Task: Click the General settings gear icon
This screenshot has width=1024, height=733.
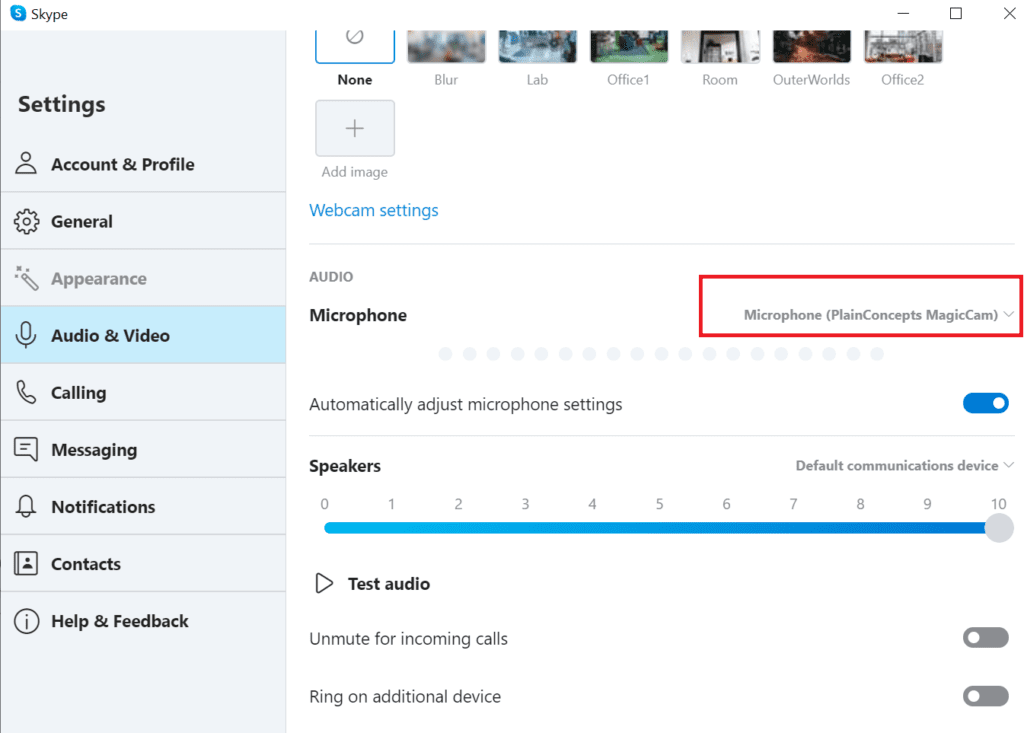Action: pyautogui.click(x=27, y=220)
